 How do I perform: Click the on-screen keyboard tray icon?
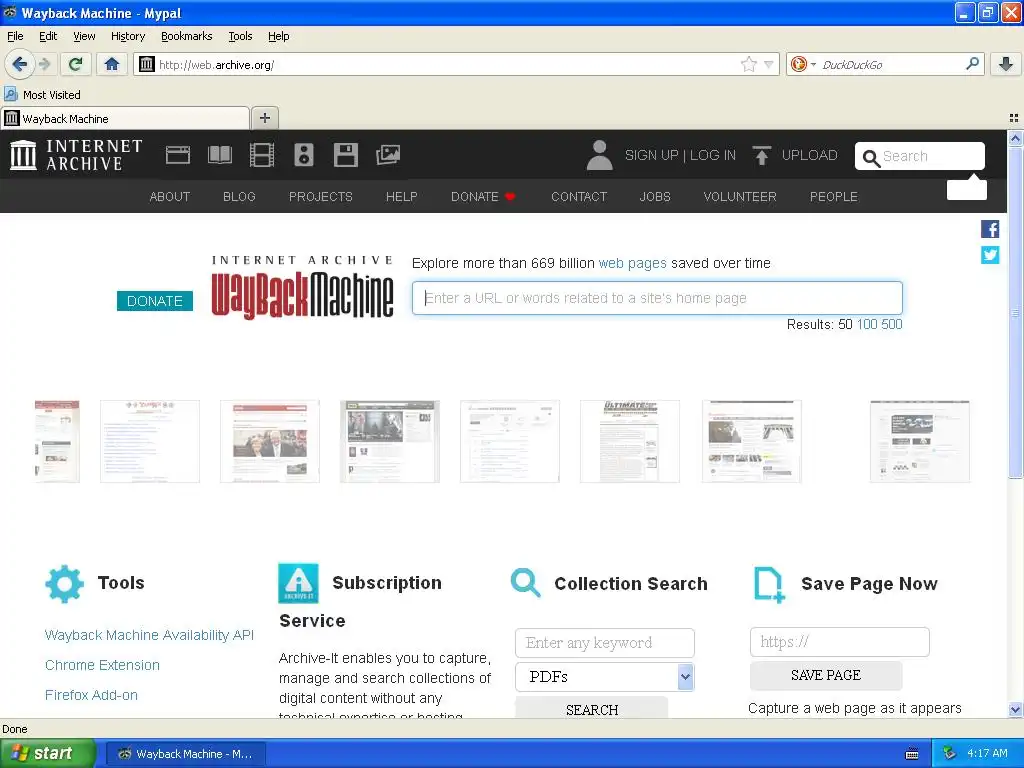(x=912, y=754)
